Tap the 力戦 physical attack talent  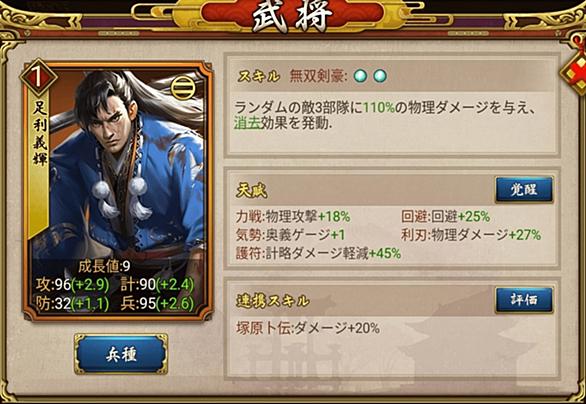(293, 216)
